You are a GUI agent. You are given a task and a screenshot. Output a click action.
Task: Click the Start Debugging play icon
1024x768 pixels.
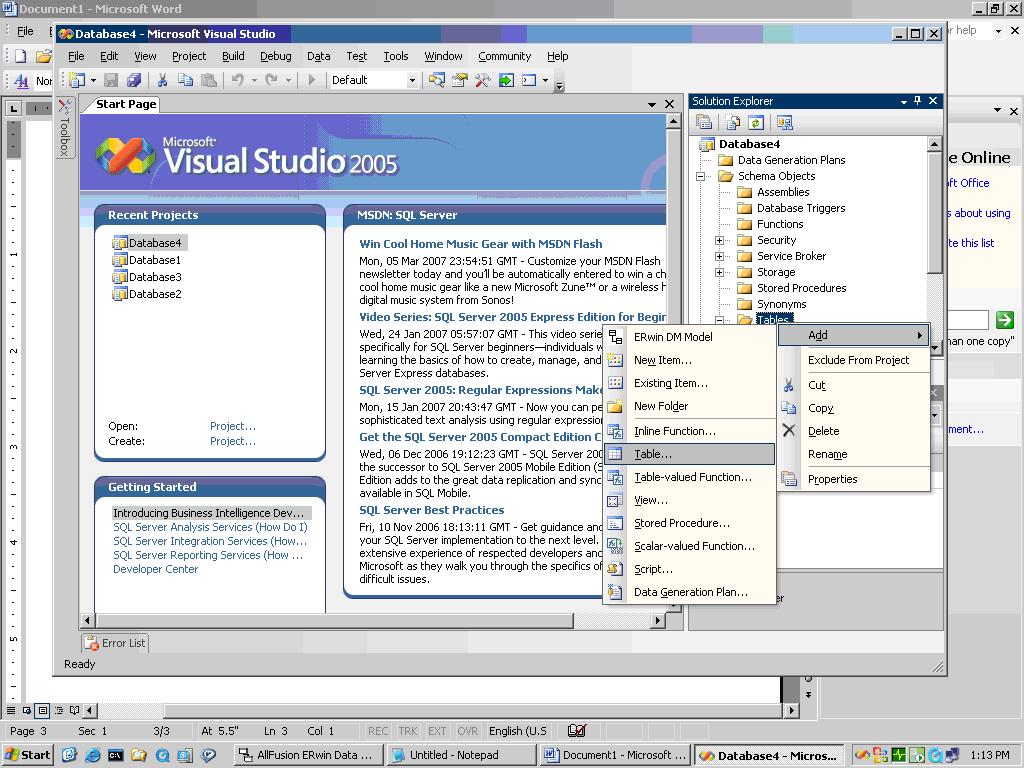click(312, 80)
